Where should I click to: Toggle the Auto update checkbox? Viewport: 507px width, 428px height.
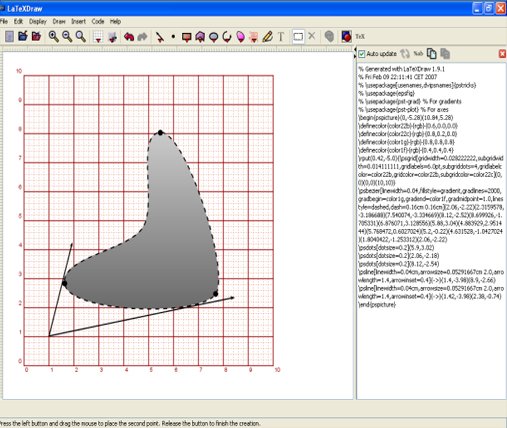pos(362,54)
